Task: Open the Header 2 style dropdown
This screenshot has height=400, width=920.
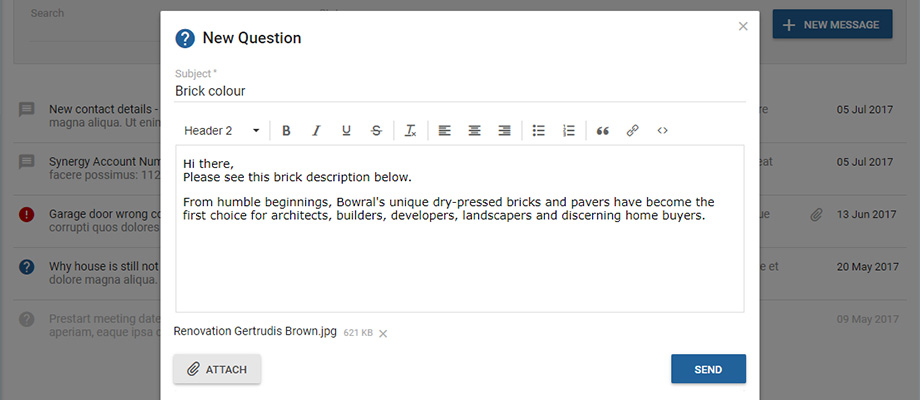Action: point(222,131)
